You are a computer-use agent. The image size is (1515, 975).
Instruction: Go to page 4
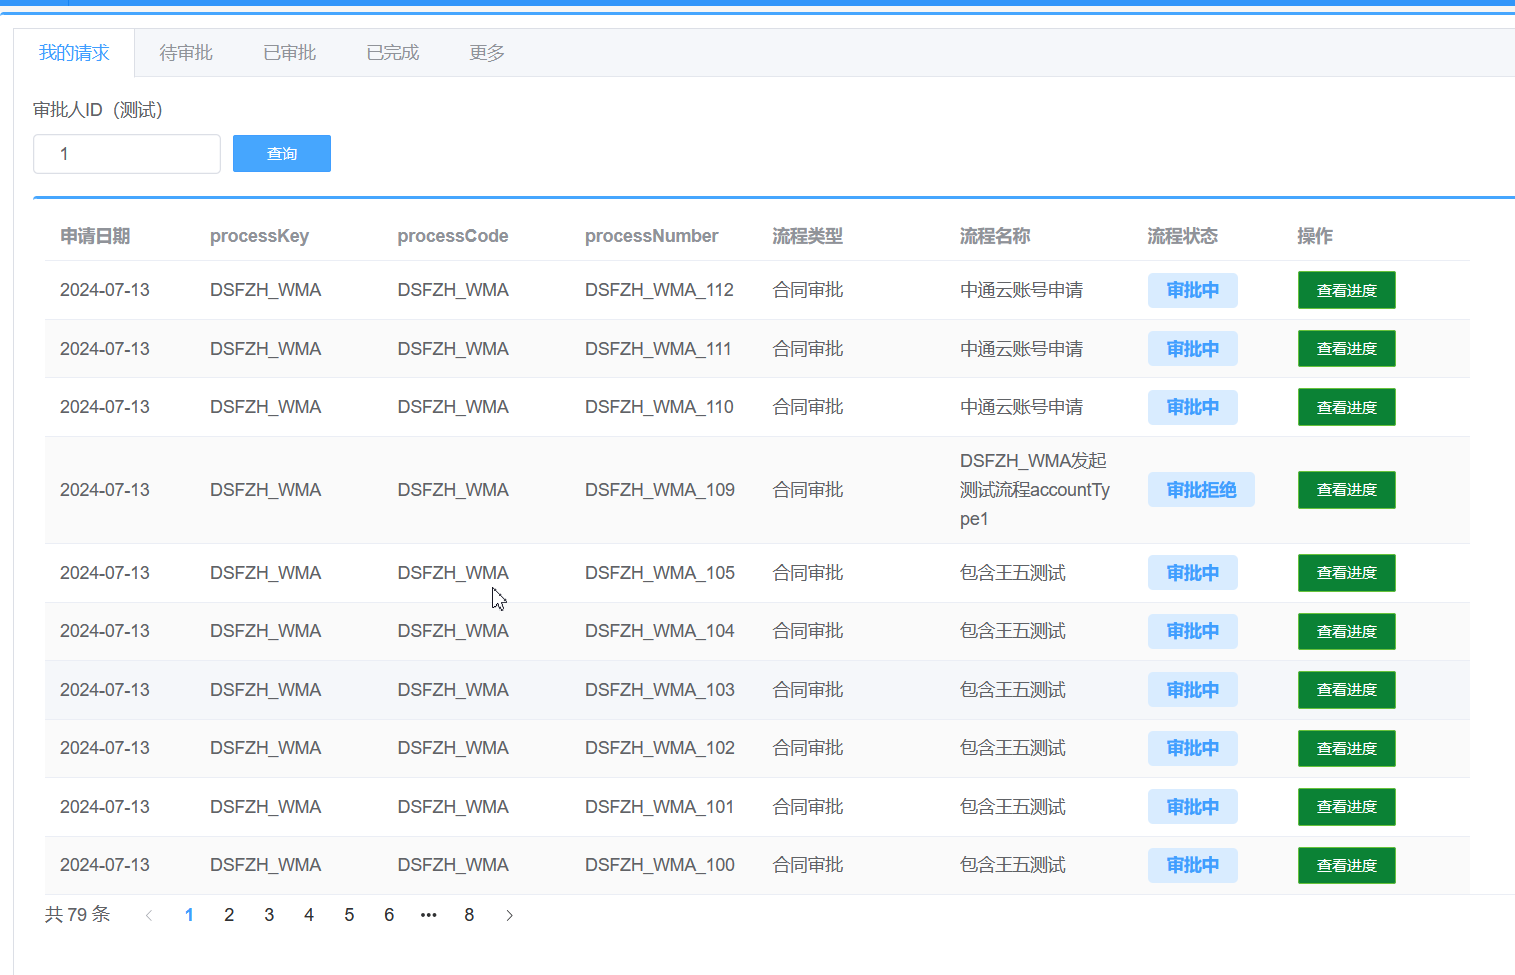[x=309, y=915]
